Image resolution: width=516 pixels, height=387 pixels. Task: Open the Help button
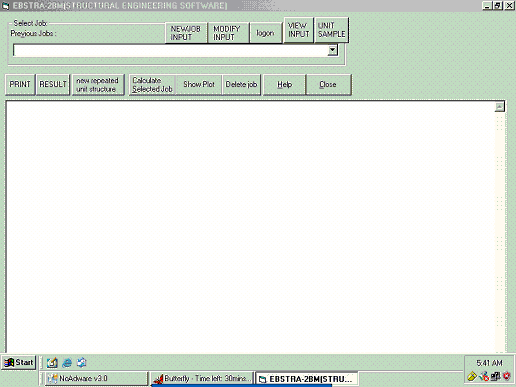tap(284, 85)
